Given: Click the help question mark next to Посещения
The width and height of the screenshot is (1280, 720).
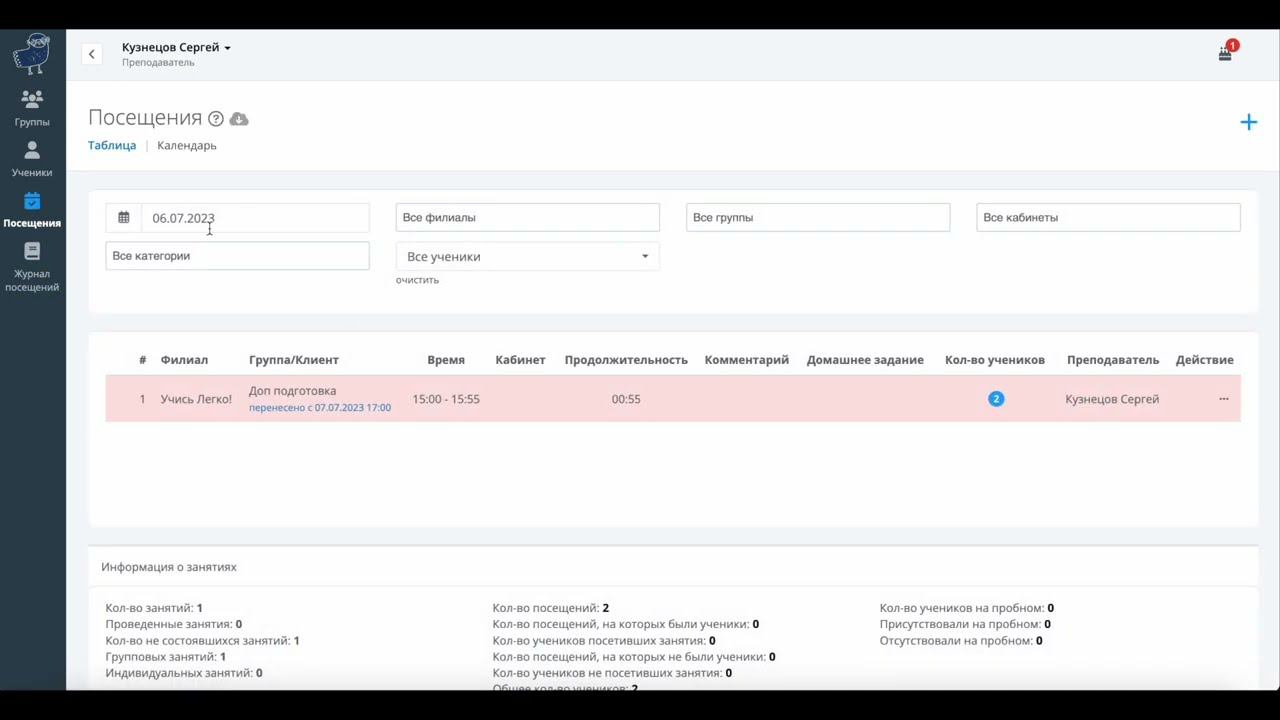Looking at the screenshot, I should coord(216,119).
